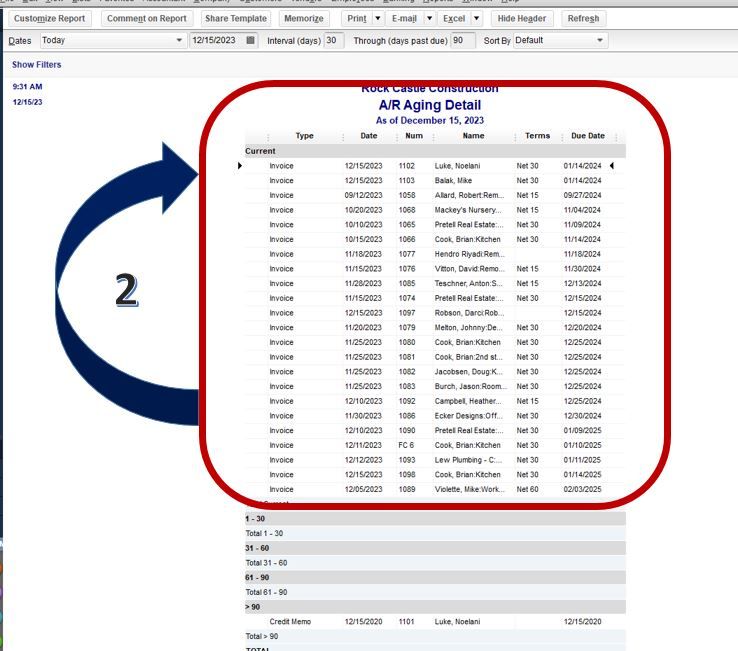The height and width of the screenshot is (651, 738).
Task: Click the '1 - 30' section heading
Action: [255, 519]
